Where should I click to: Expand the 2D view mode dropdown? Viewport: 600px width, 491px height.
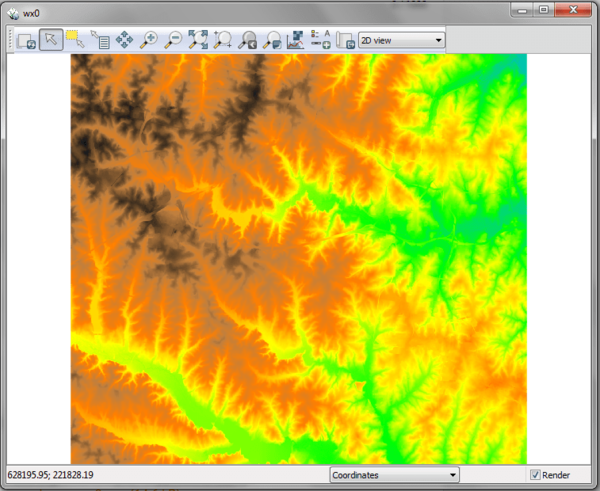pyautogui.click(x=401, y=41)
